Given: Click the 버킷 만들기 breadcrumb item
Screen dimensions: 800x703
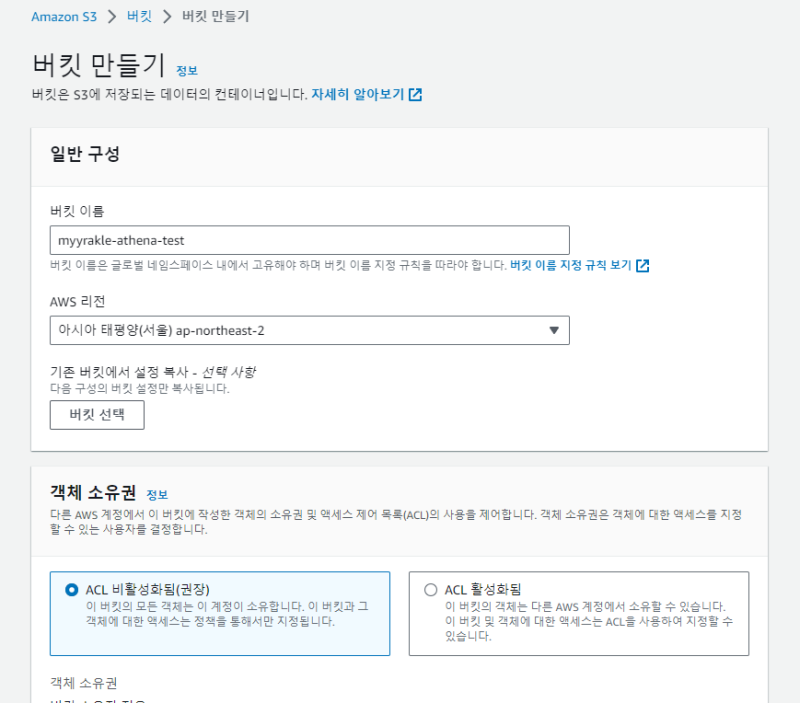Looking at the screenshot, I should point(217,17).
